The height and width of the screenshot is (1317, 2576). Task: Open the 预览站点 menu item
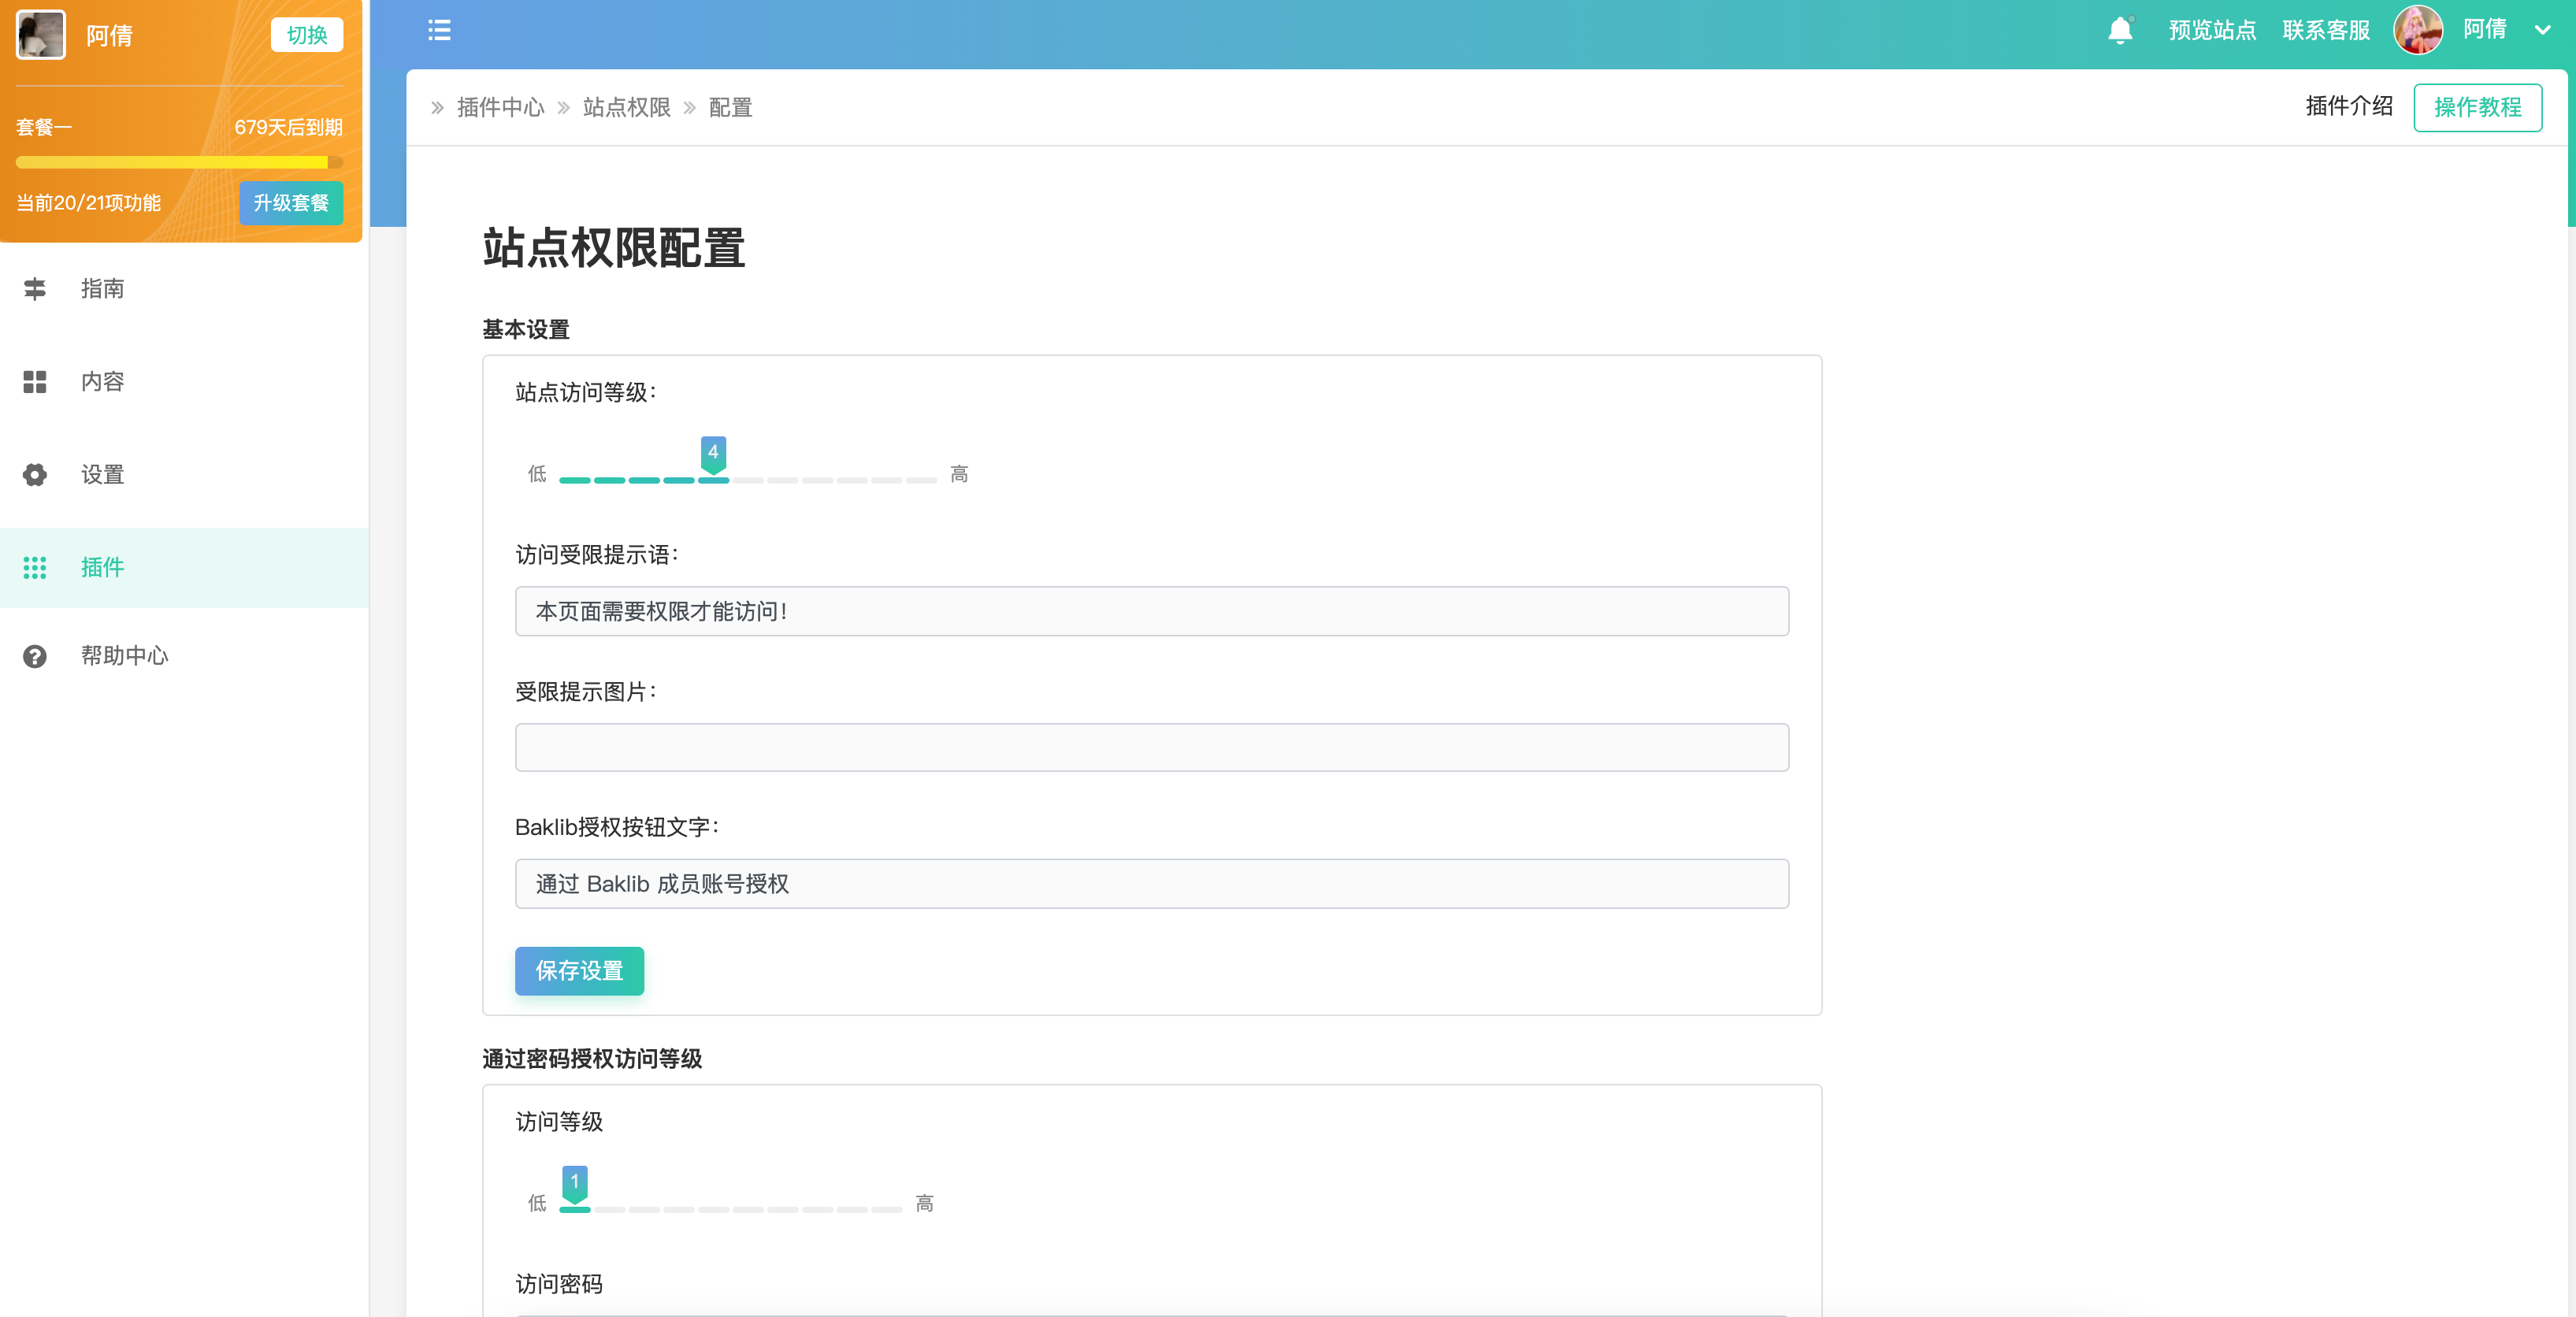point(2211,30)
